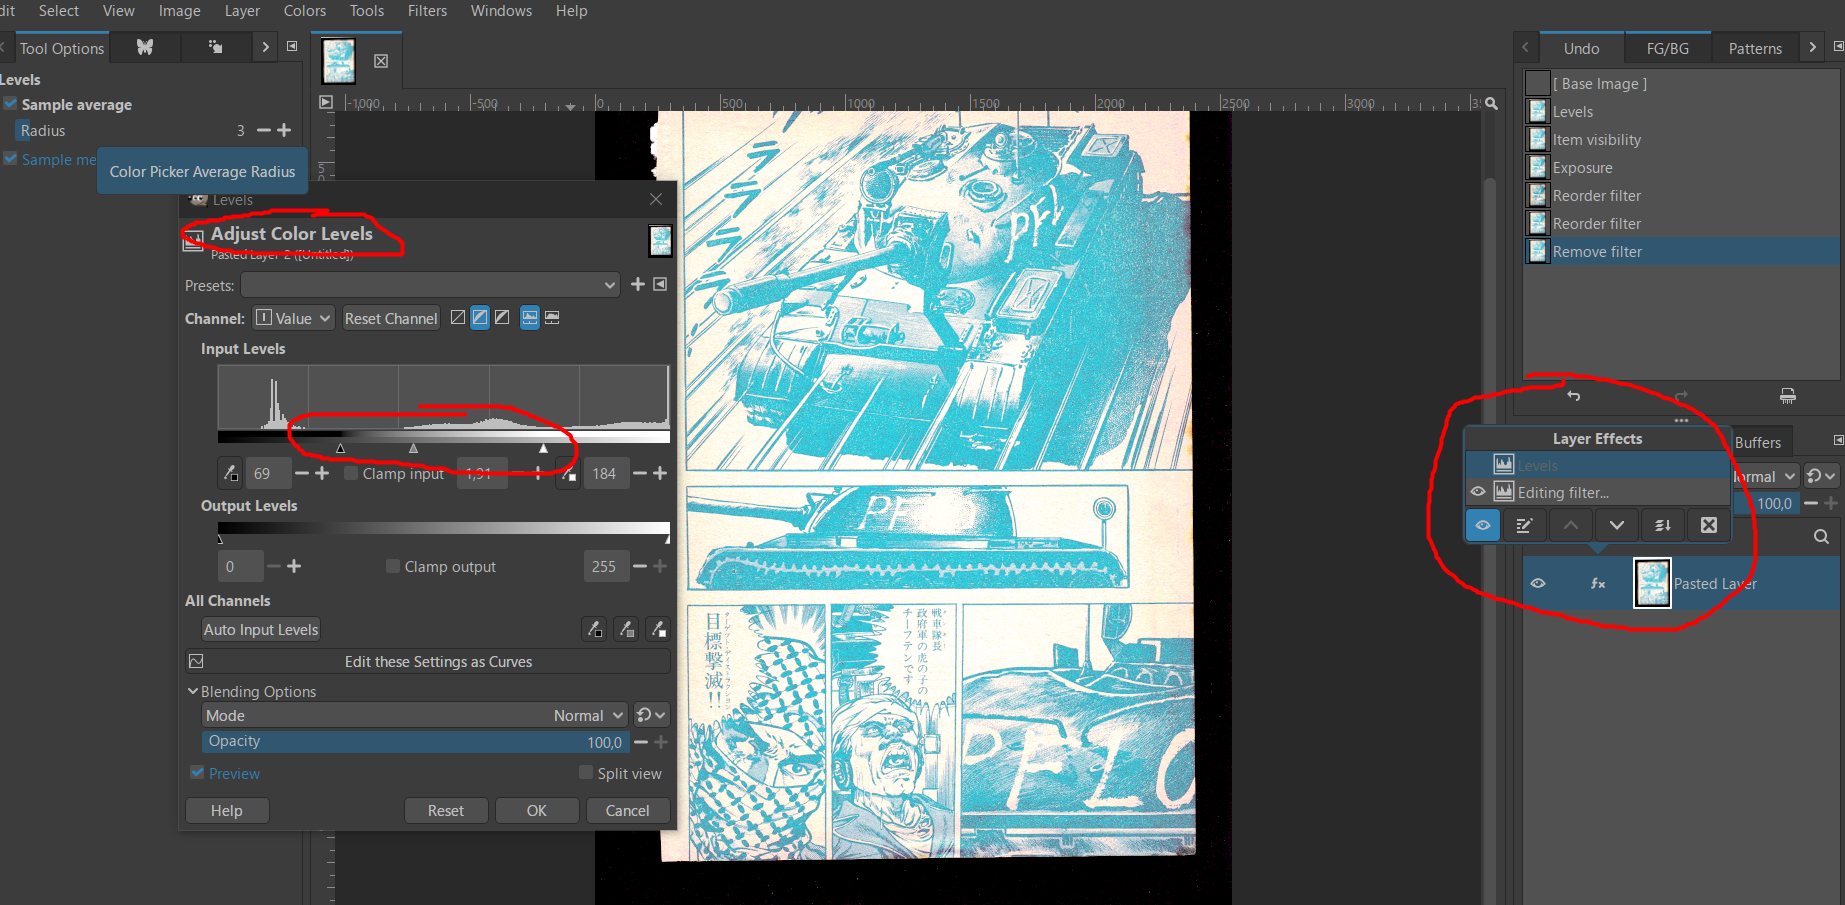1845x905 pixels.
Task: Confirm levels with OK button
Action: (x=537, y=810)
